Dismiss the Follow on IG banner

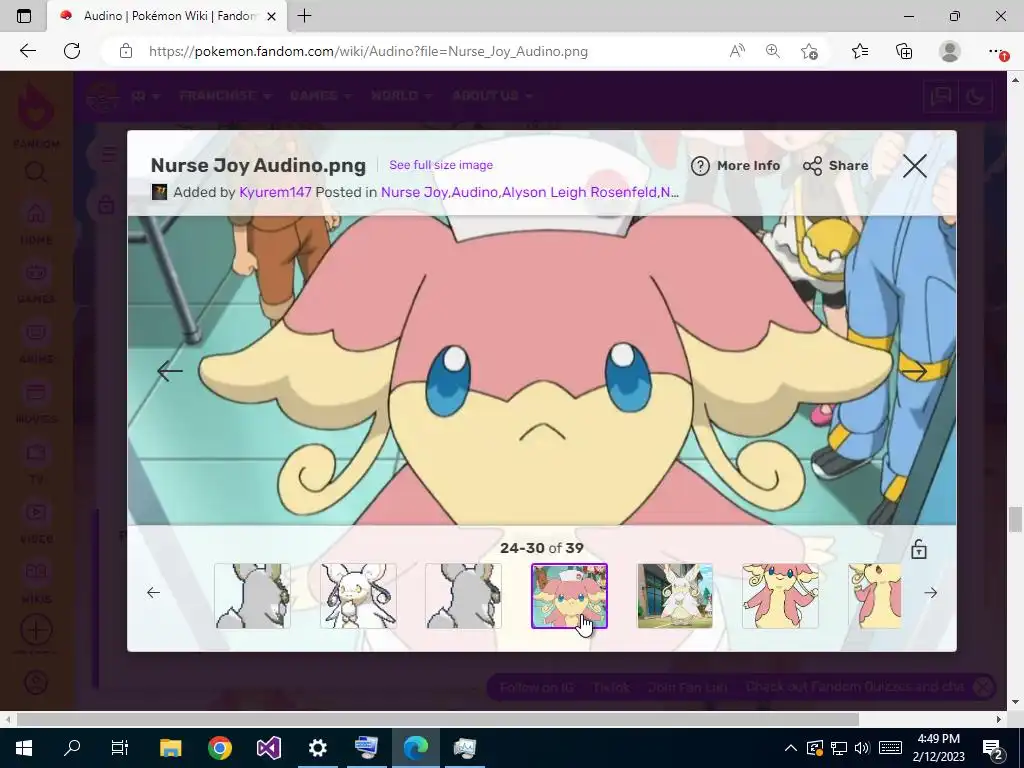[983, 687]
